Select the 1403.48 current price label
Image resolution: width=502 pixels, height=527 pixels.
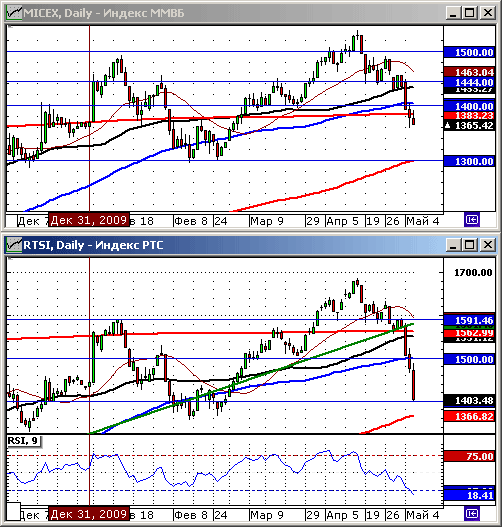pyautogui.click(x=469, y=401)
